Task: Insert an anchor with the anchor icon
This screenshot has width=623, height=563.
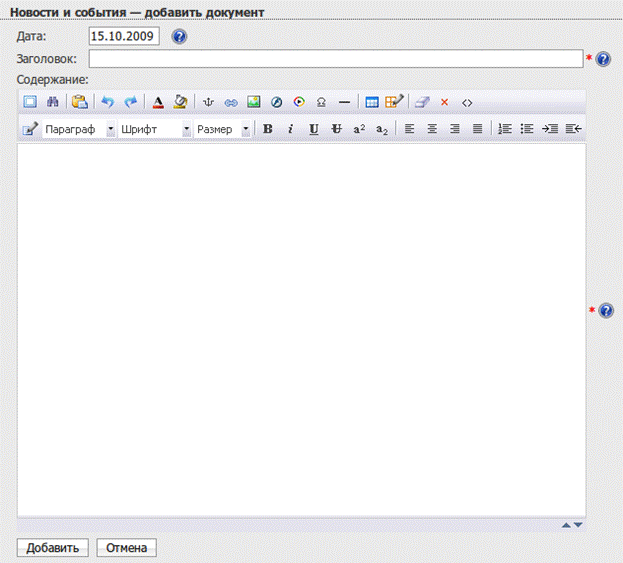Action: [208, 103]
